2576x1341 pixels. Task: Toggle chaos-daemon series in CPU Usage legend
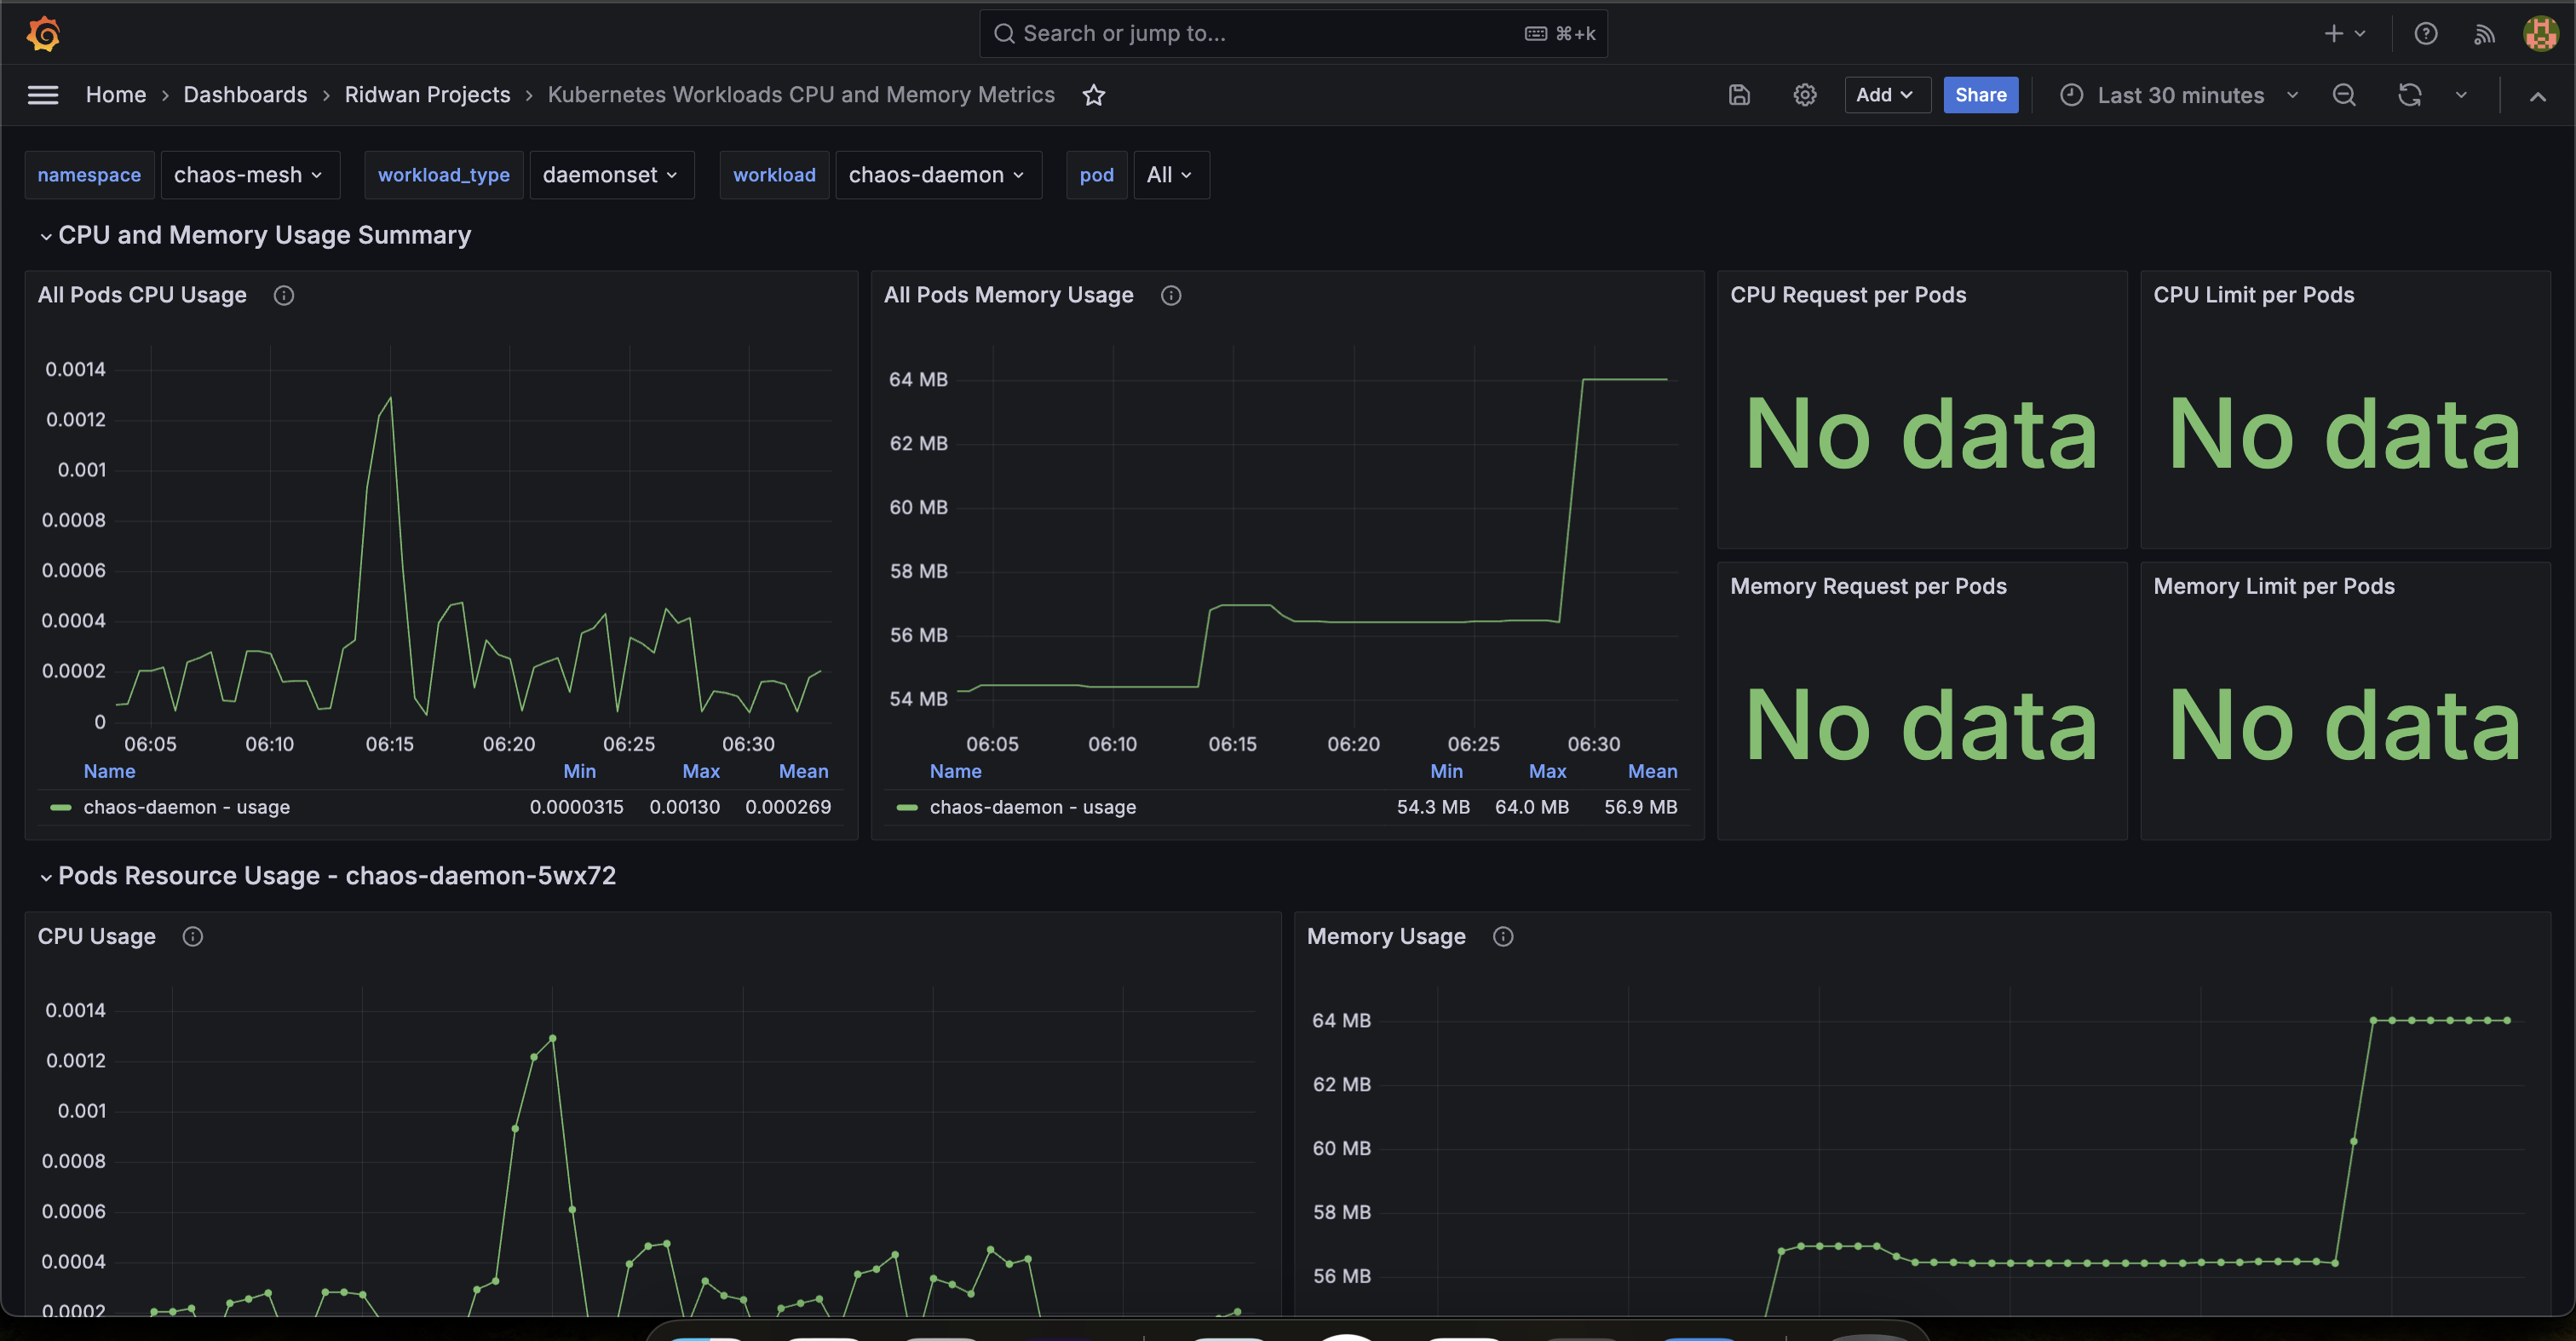point(187,807)
